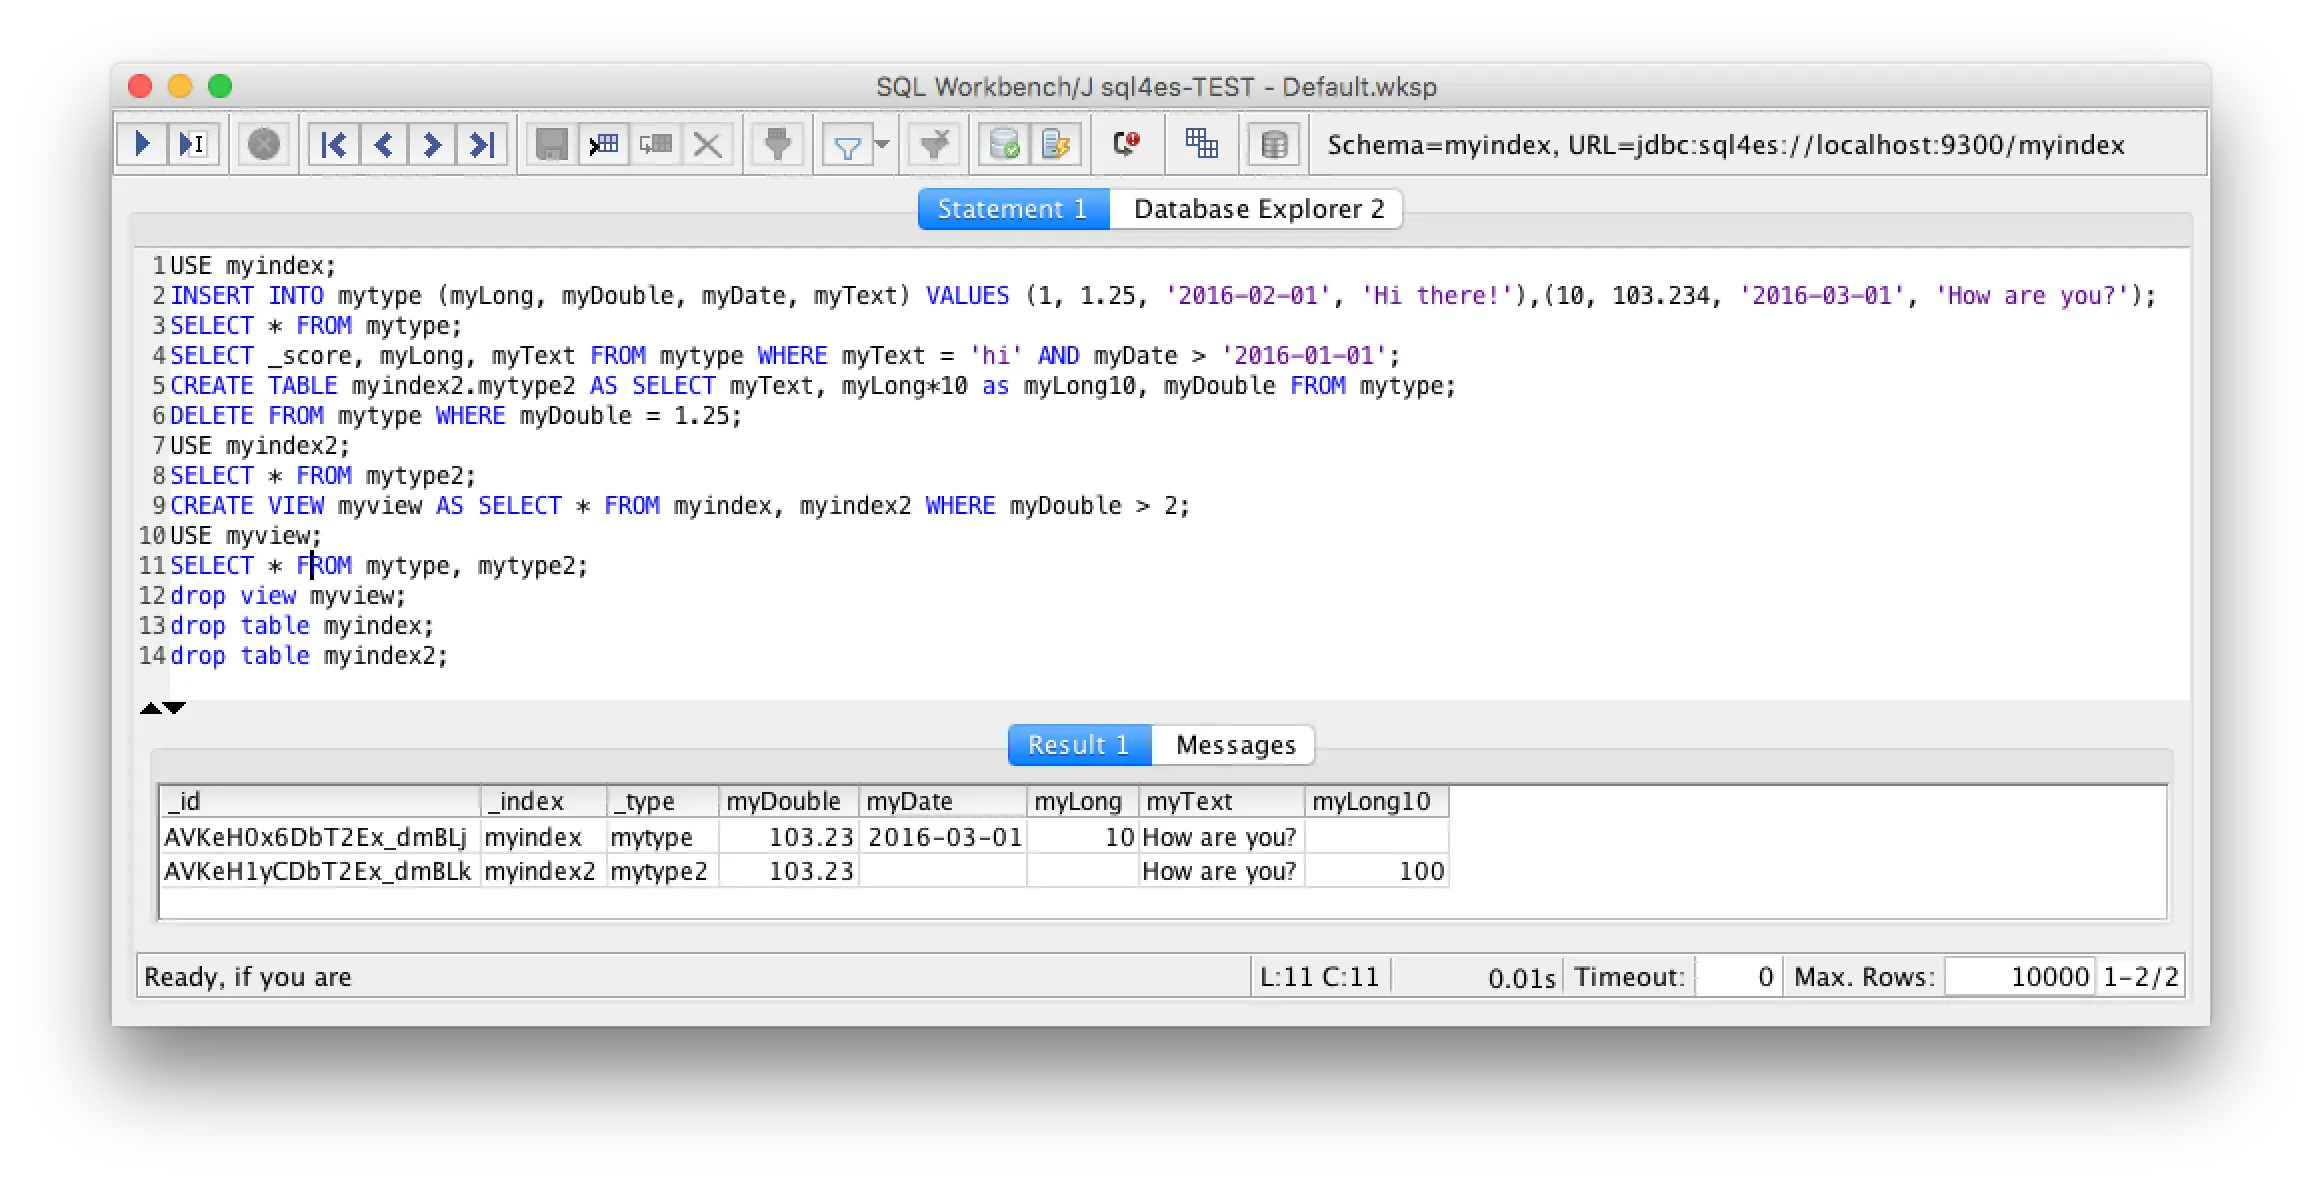Open the filter options dropdown arrow
The height and width of the screenshot is (1186, 2322).
(880, 145)
